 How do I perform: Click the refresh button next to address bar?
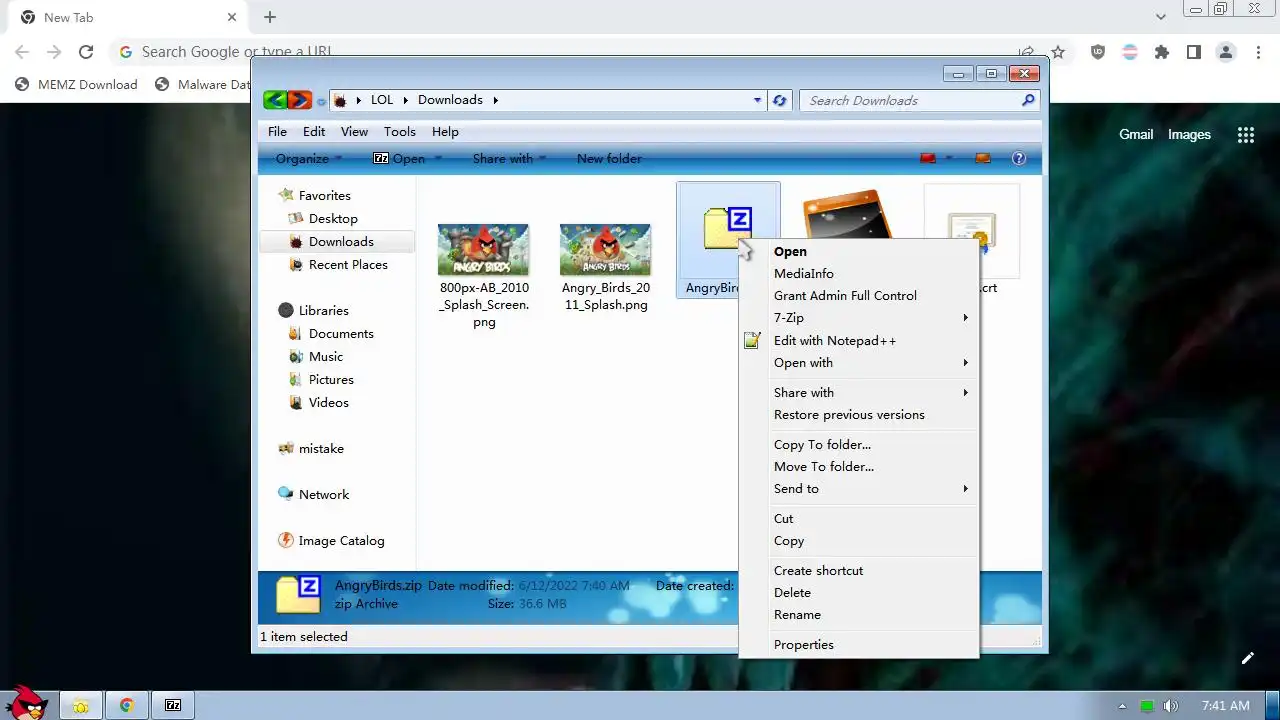tap(780, 100)
